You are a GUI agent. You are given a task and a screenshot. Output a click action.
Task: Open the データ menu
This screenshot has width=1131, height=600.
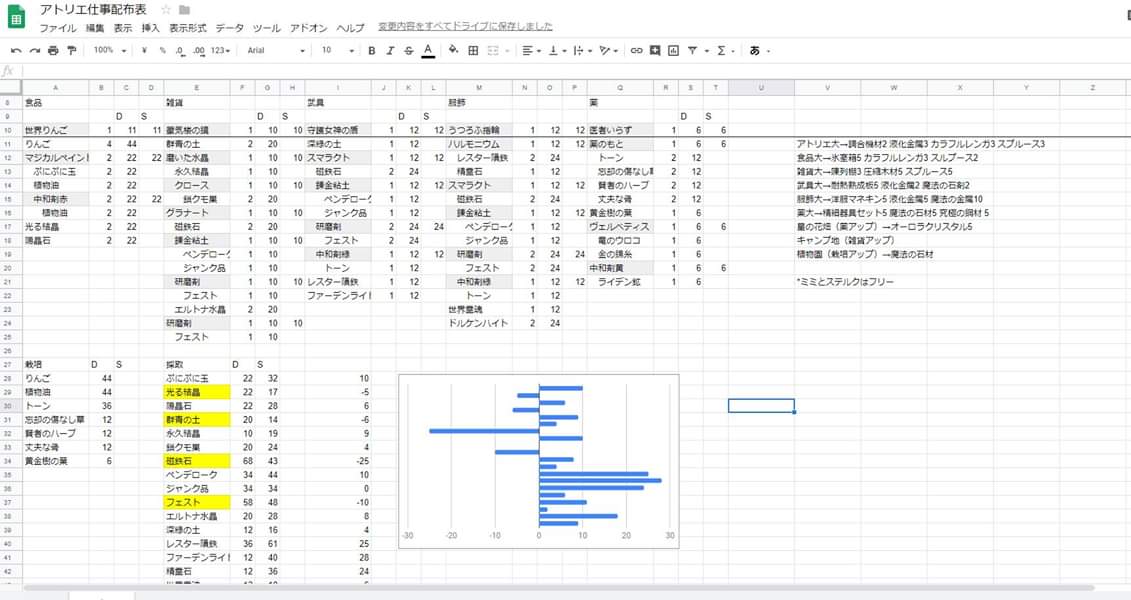(229, 28)
